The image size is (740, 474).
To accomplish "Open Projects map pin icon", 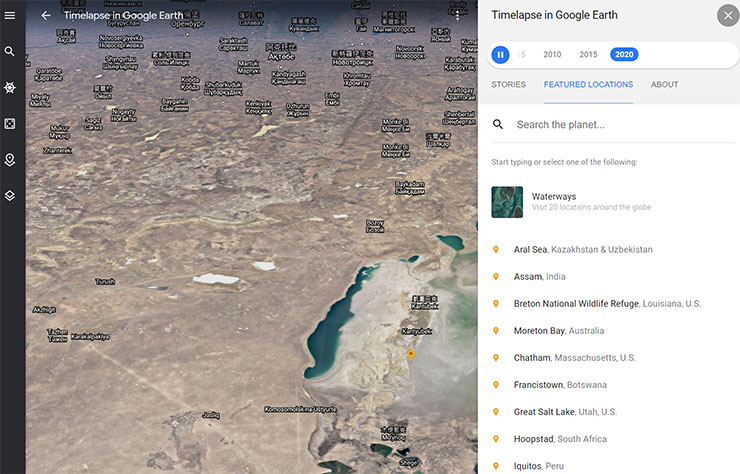I will coord(9,160).
